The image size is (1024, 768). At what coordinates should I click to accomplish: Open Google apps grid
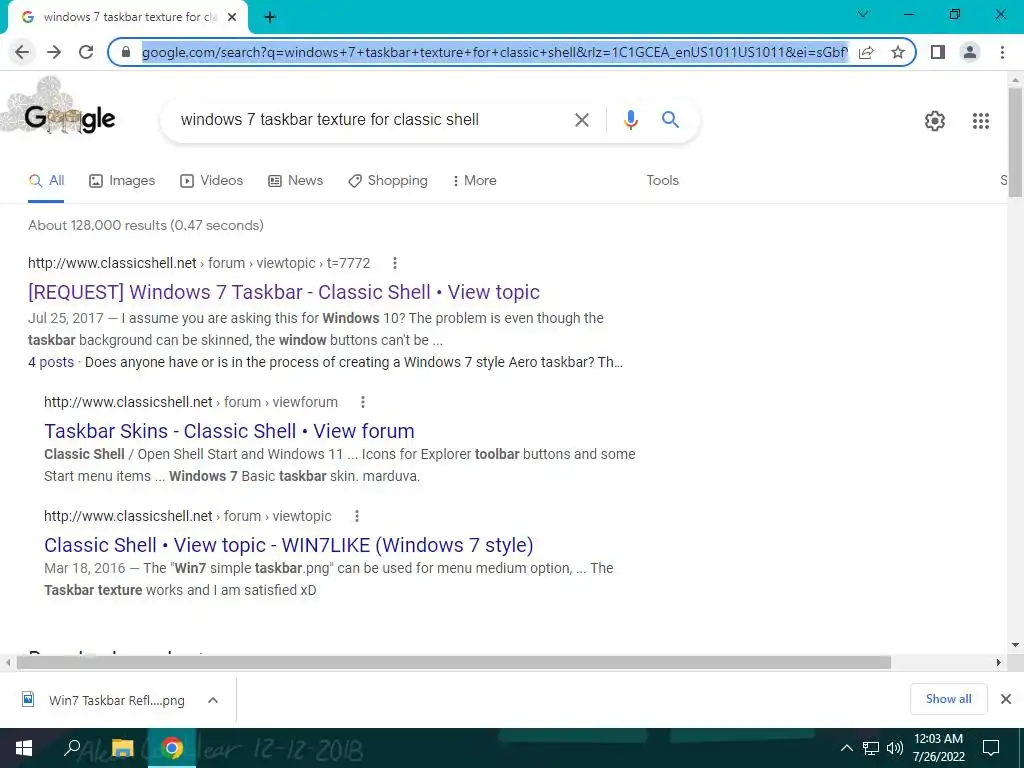(x=980, y=121)
